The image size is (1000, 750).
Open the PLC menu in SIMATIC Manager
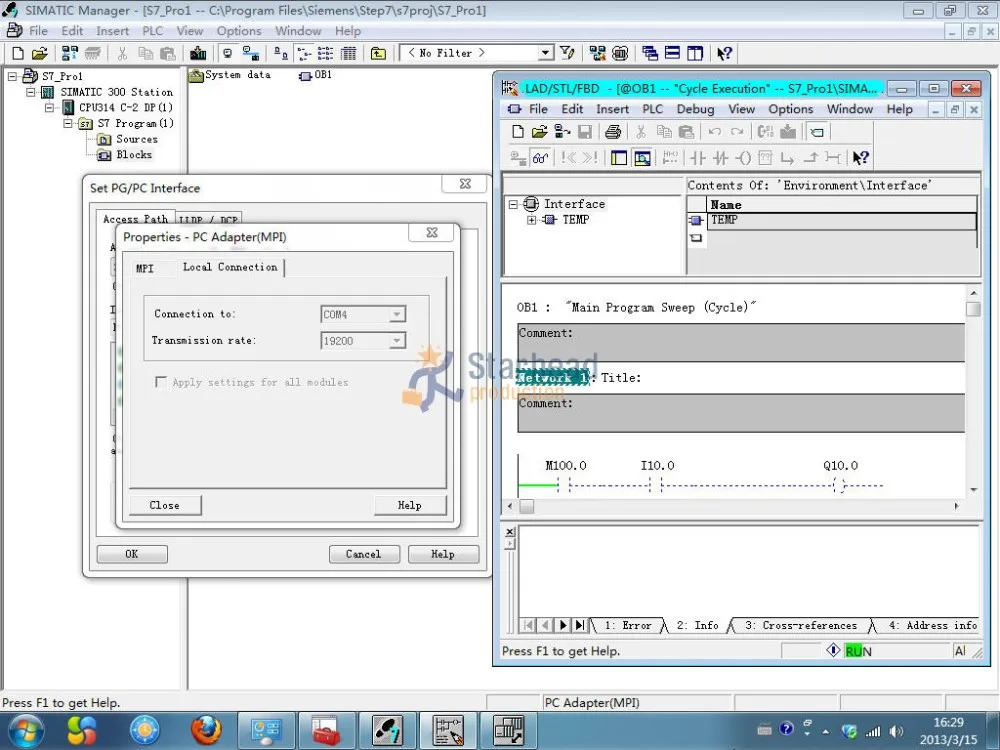point(152,31)
